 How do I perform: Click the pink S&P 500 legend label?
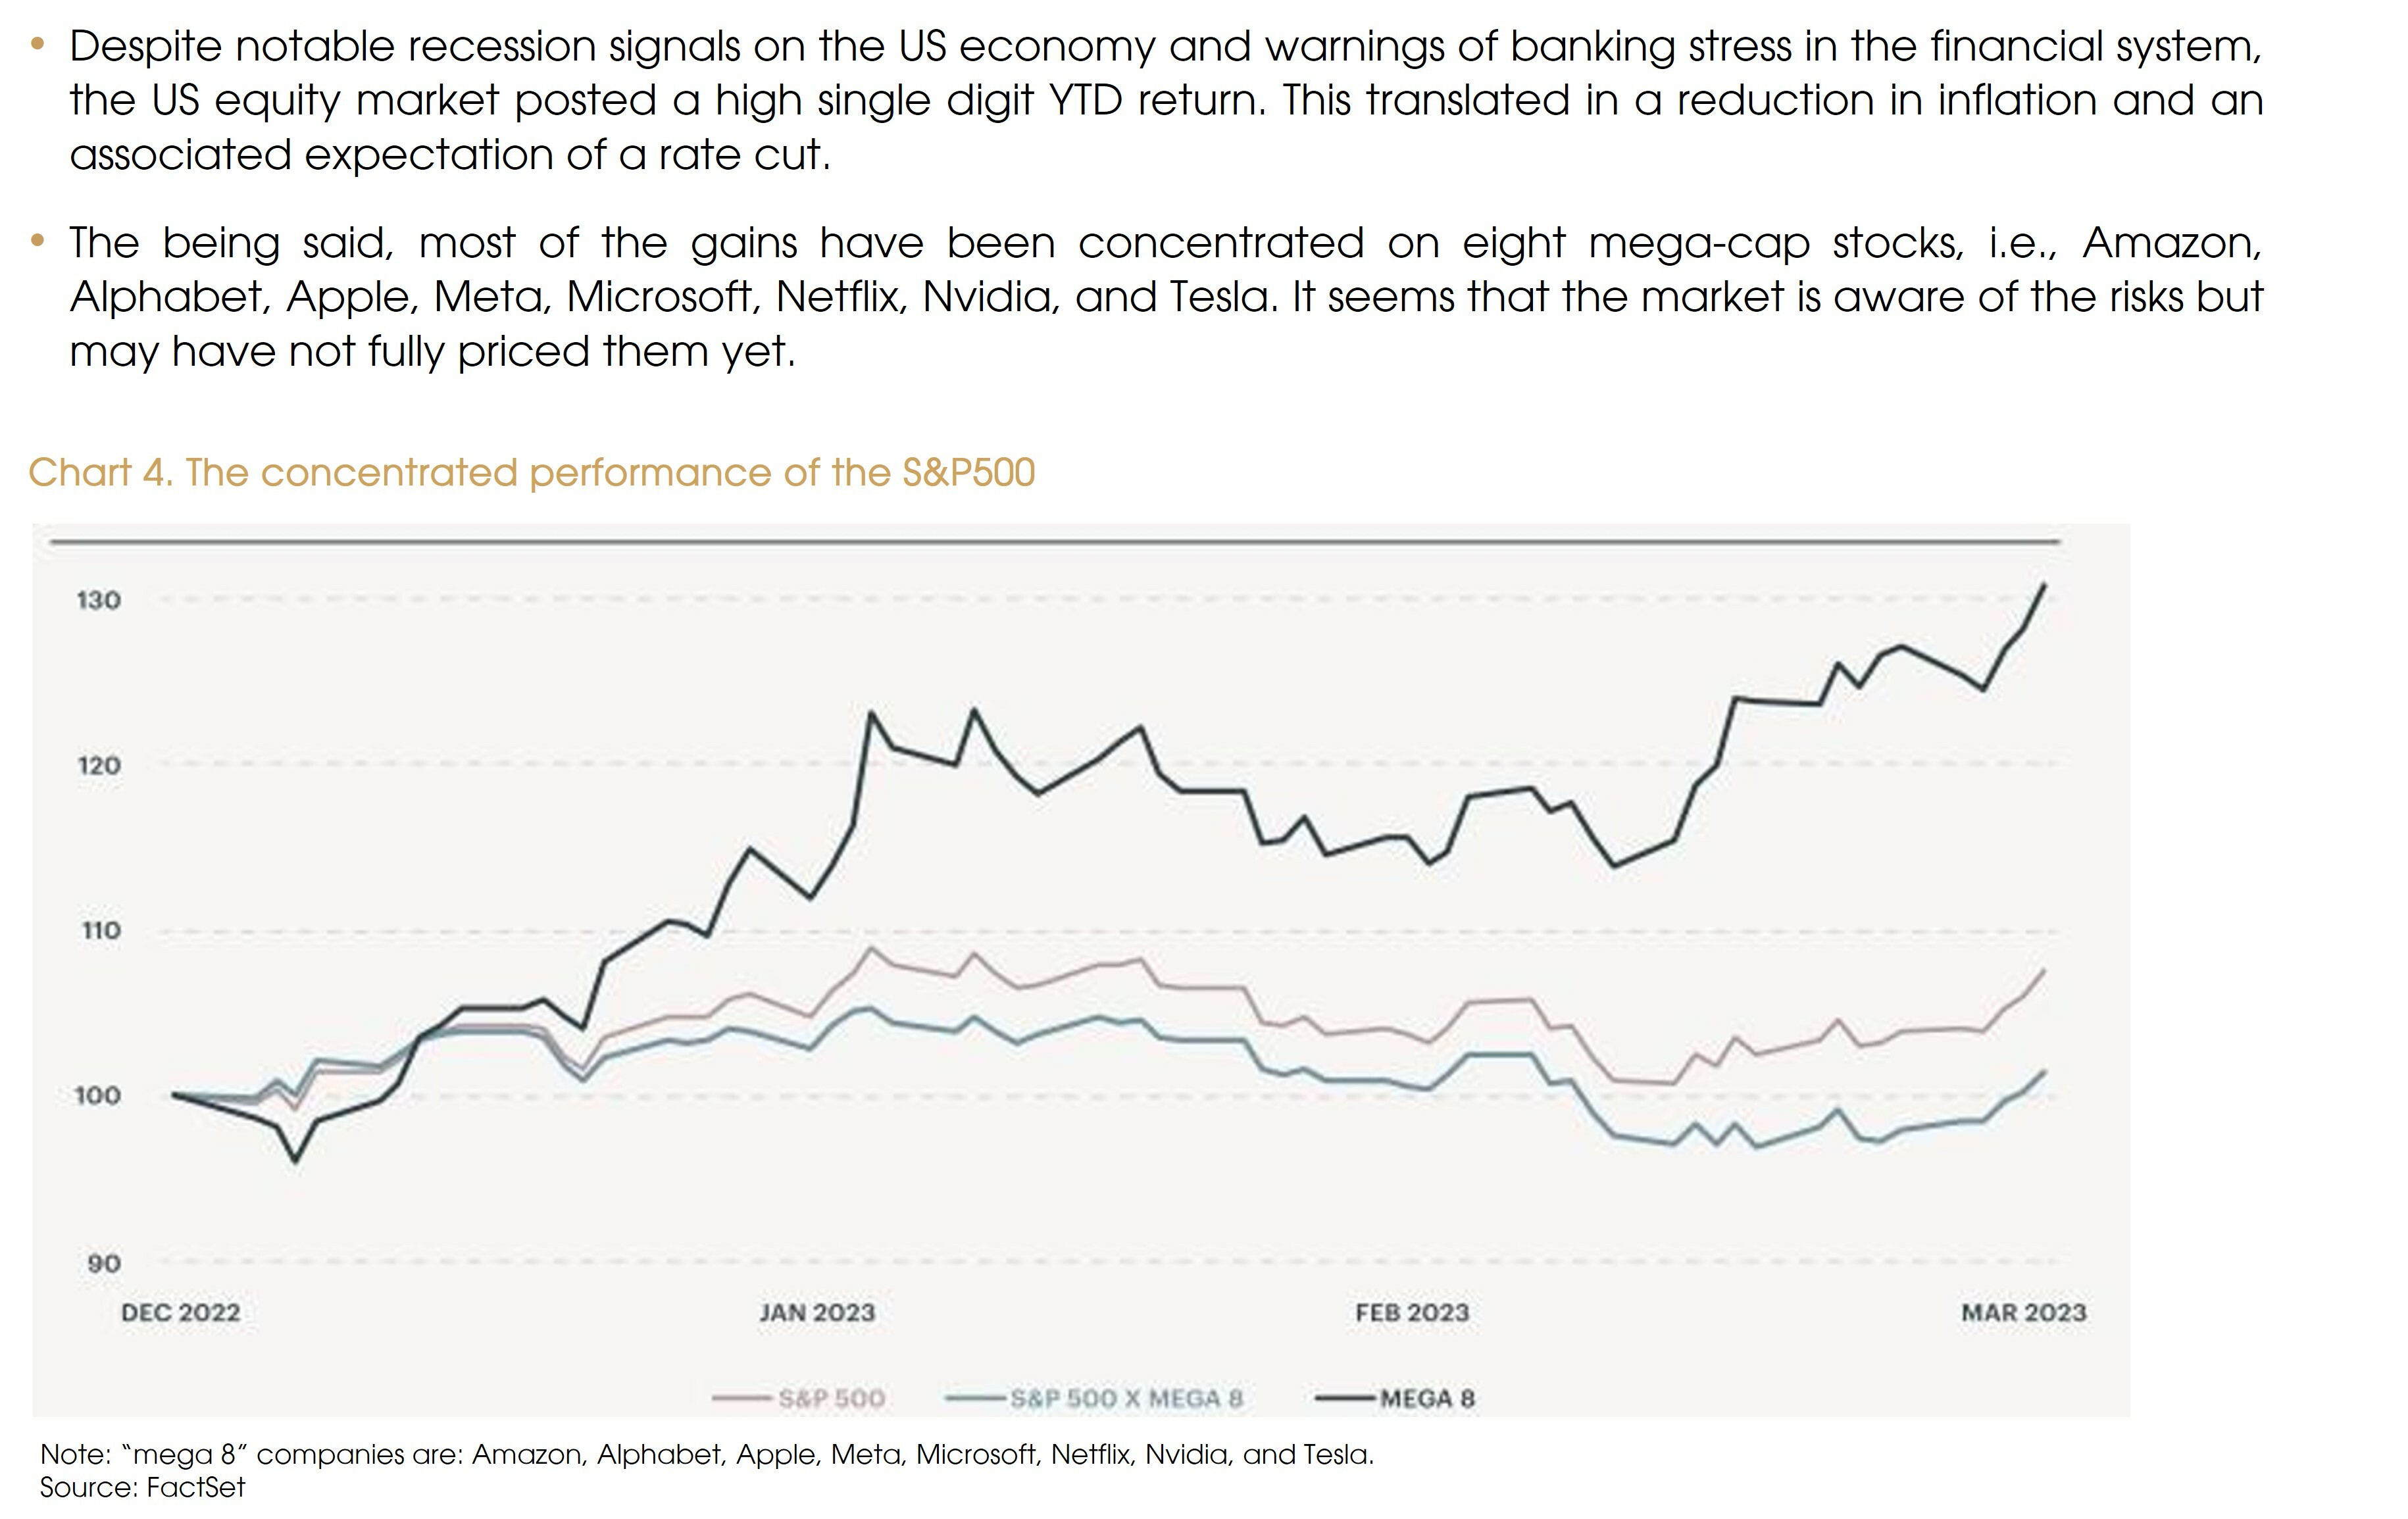pos(832,1398)
